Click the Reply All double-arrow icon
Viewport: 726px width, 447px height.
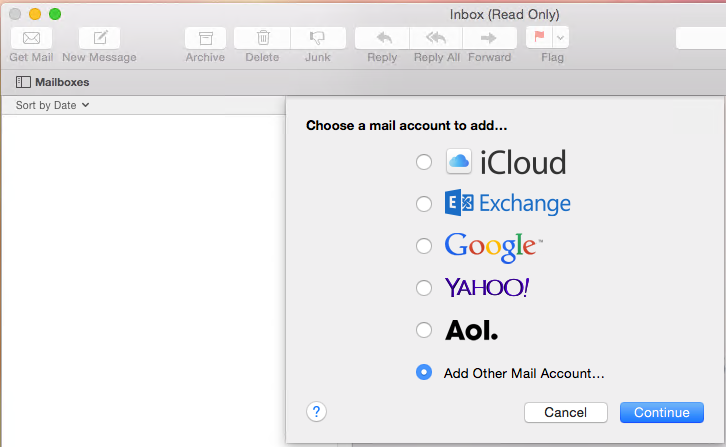436,38
